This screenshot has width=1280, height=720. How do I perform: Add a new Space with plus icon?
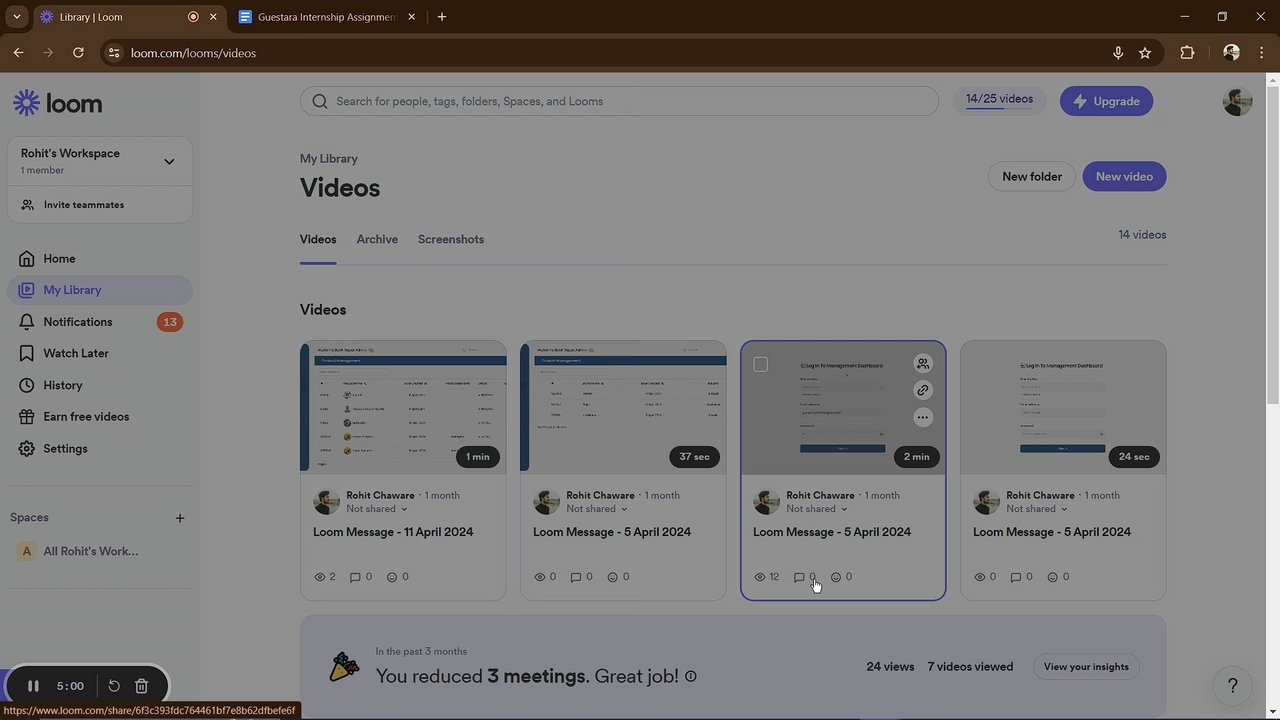(180, 518)
